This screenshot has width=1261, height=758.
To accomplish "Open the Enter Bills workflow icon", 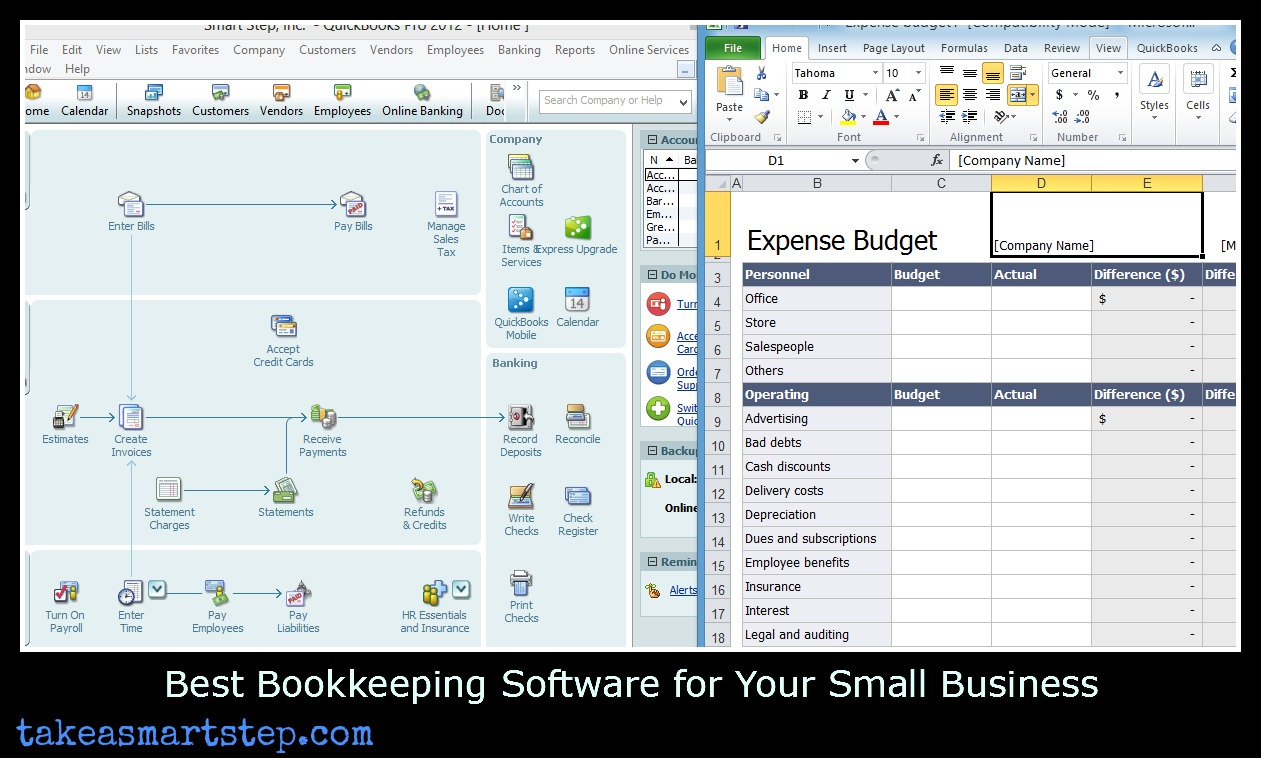I will [131, 205].
